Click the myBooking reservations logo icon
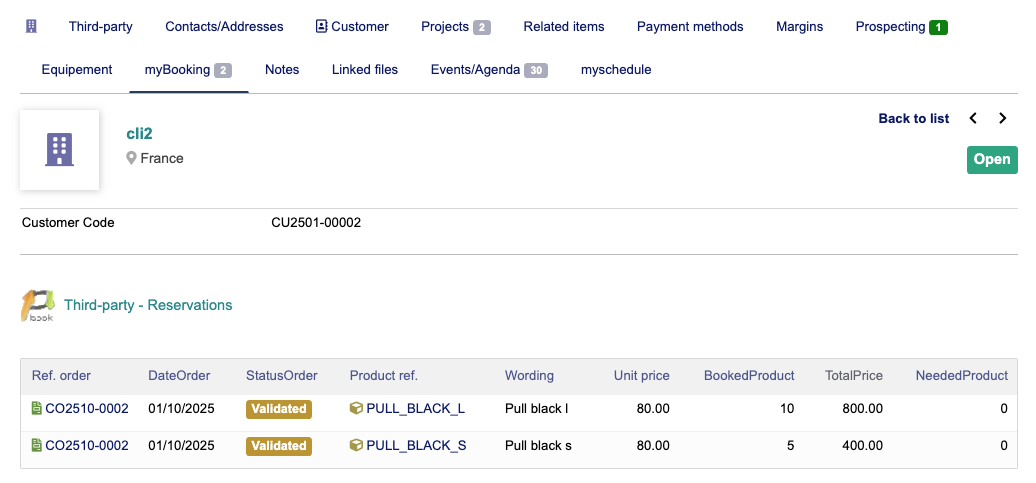 point(38,305)
